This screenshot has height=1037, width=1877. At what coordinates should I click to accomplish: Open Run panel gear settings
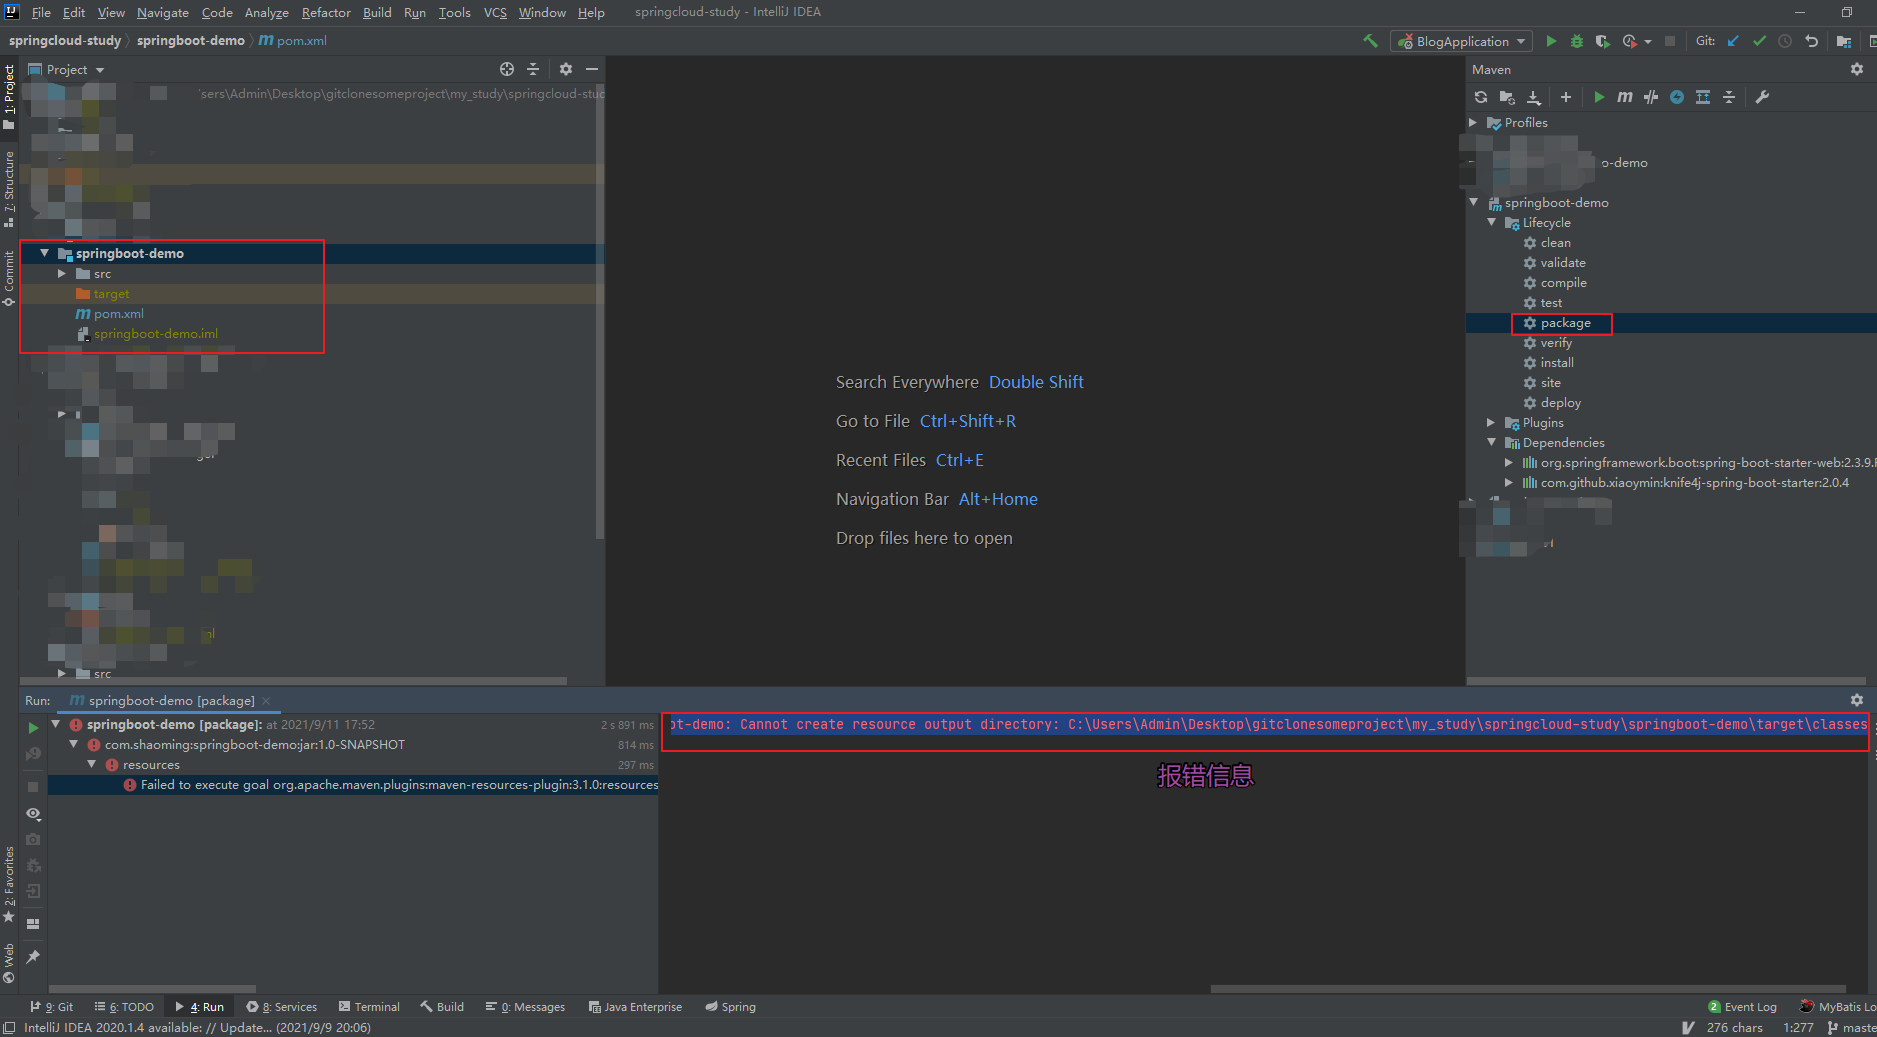[x=1857, y=700]
